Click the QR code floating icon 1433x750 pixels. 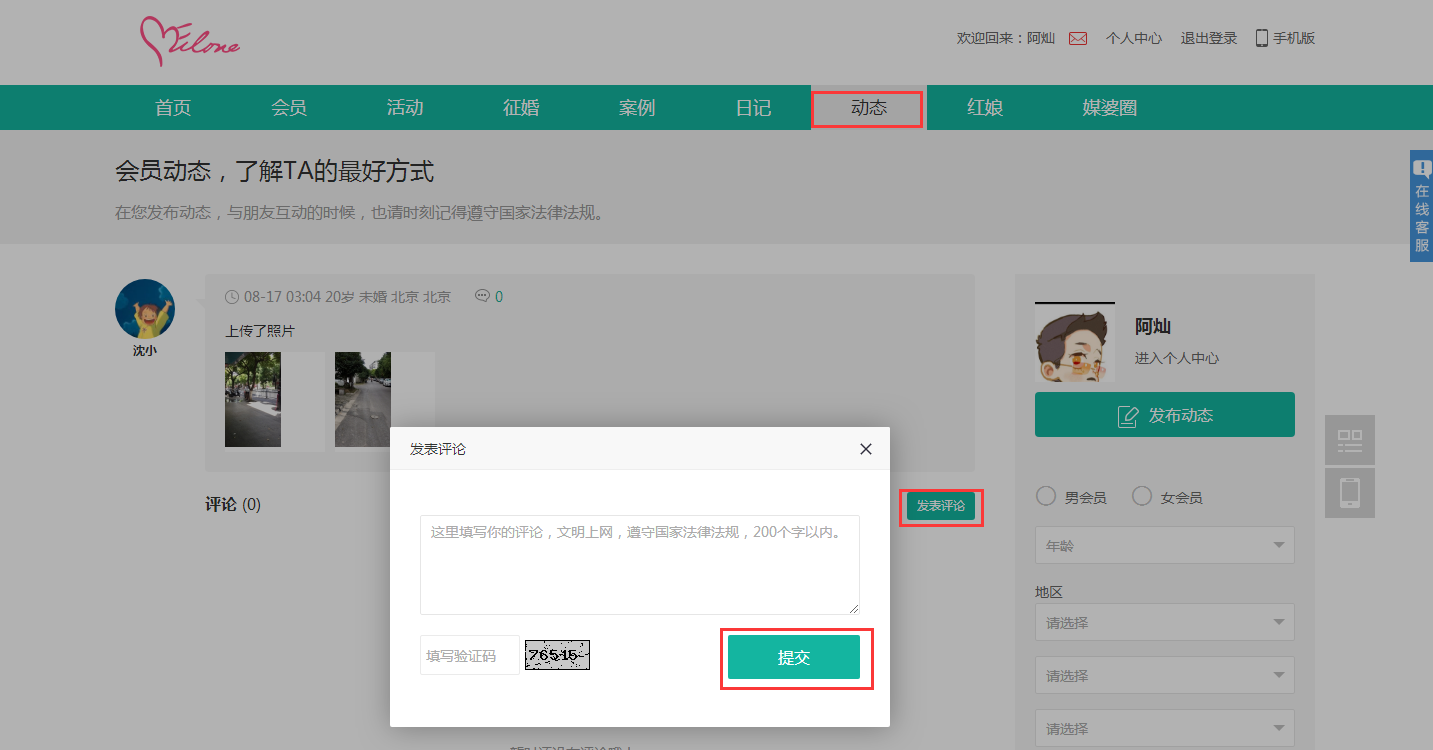1350,440
